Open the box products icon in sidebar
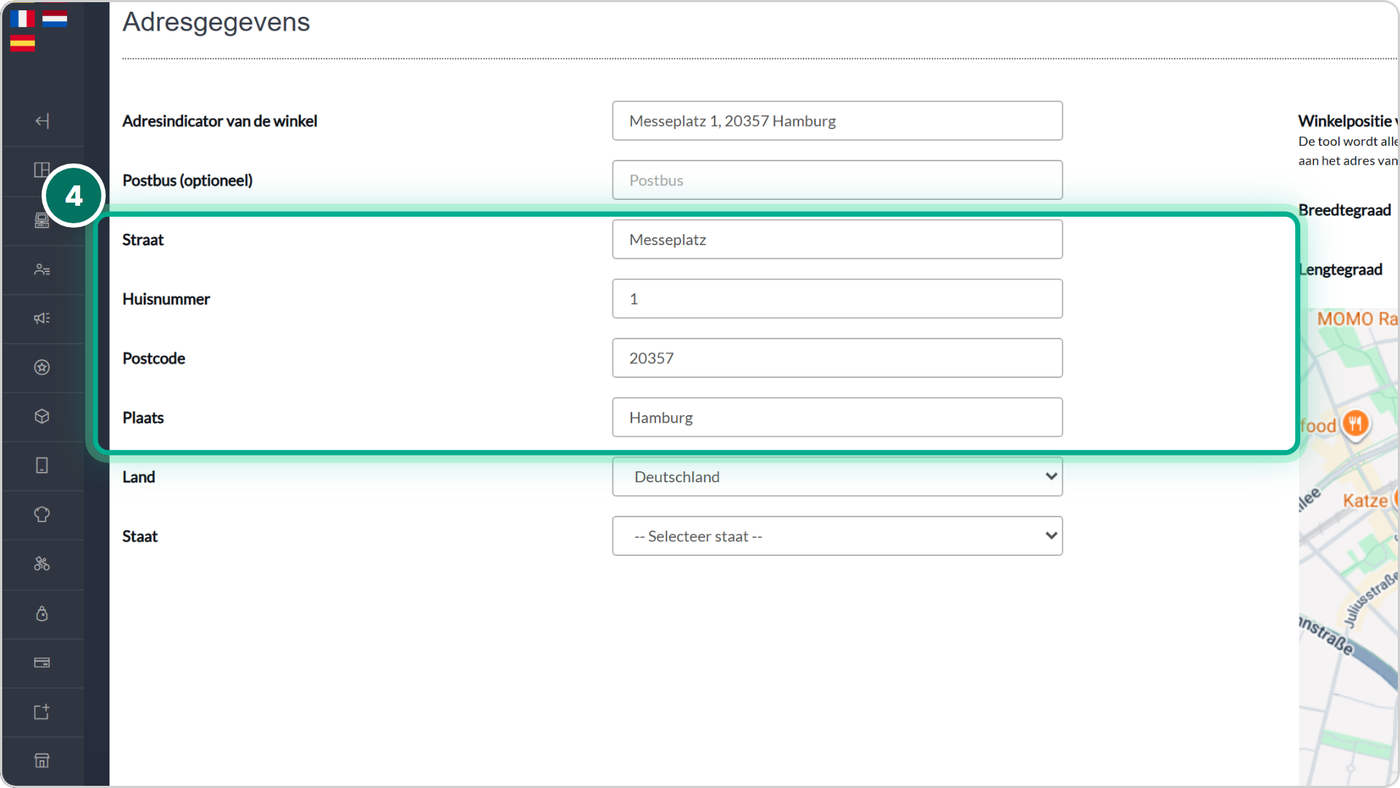Viewport: 1400px width, 788px height. (42, 416)
